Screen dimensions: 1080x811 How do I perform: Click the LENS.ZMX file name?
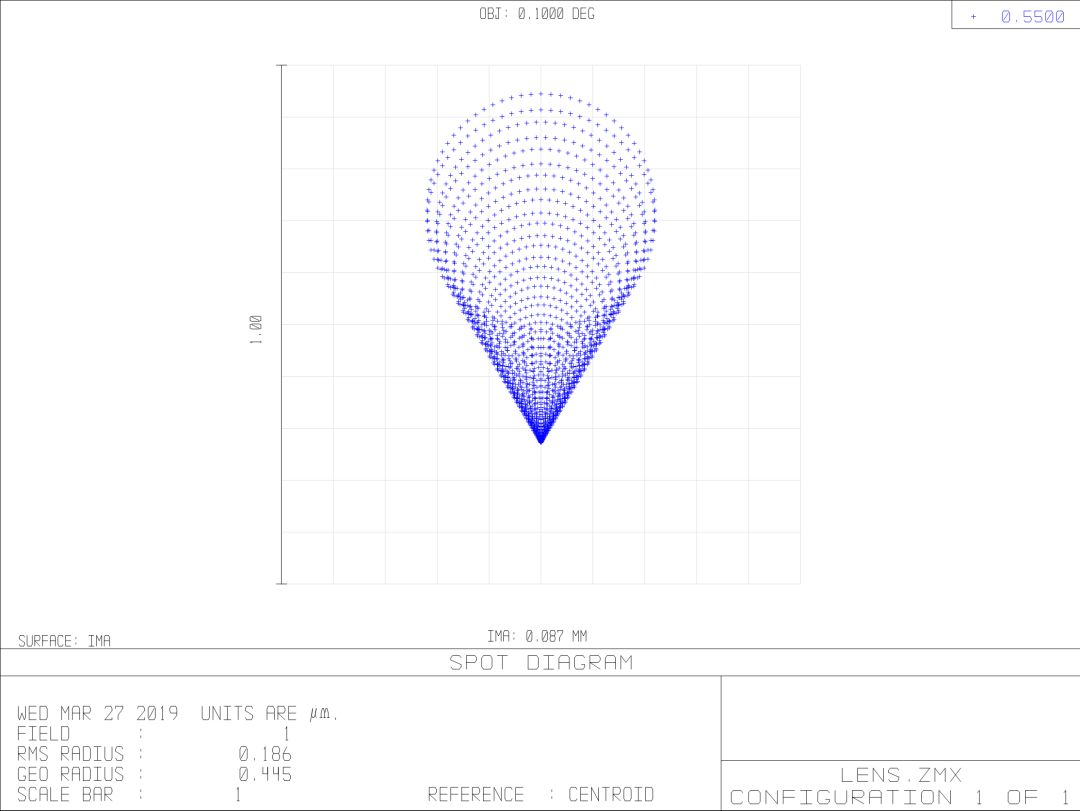pos(899,774)
